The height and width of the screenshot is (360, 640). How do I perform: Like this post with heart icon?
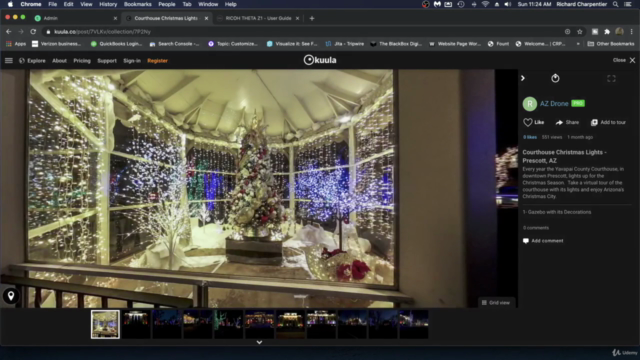tap(533, 122)
